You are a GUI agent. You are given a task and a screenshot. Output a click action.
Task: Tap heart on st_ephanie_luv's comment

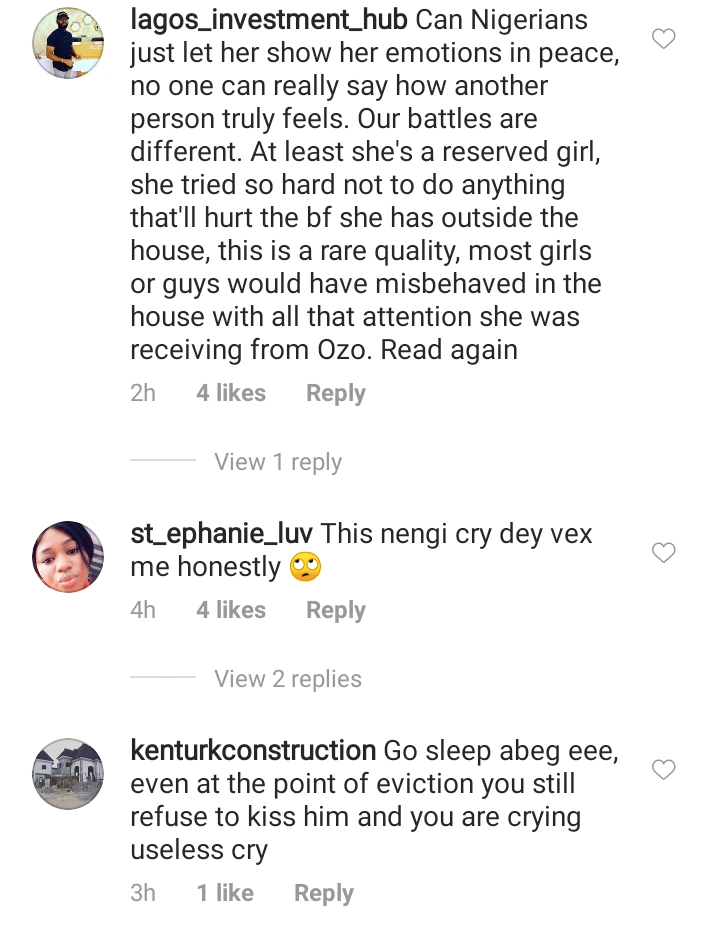click(663, 552)
